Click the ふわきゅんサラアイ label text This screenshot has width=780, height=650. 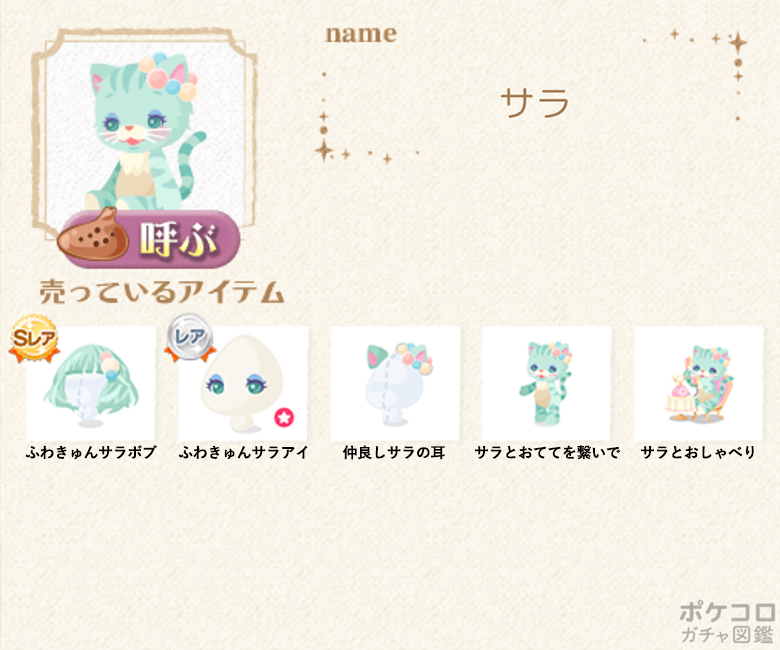[243, 452]
